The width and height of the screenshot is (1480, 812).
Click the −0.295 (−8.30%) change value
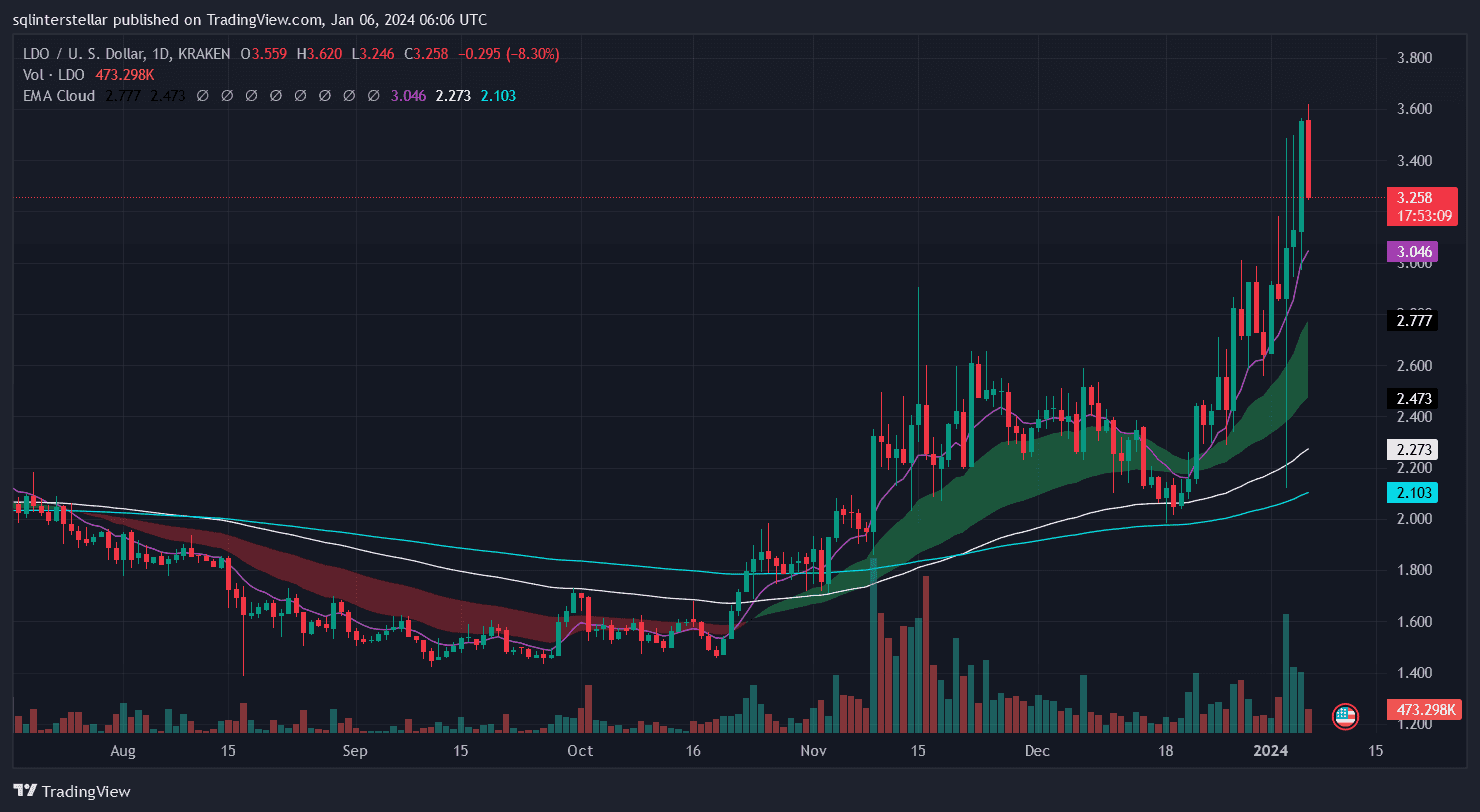pos(509,54)
